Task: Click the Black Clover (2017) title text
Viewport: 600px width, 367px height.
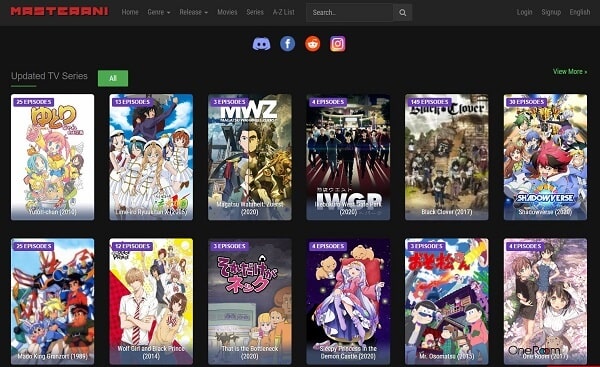Action: point(447,212)
